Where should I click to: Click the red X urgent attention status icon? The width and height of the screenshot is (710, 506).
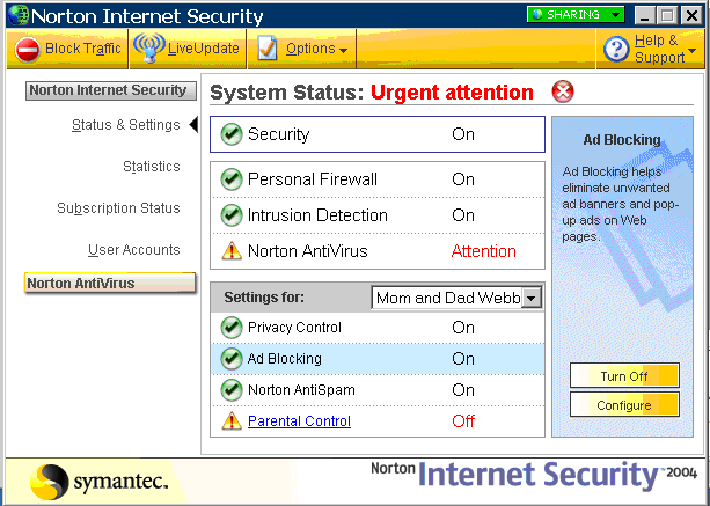click(x=562, y=92)
